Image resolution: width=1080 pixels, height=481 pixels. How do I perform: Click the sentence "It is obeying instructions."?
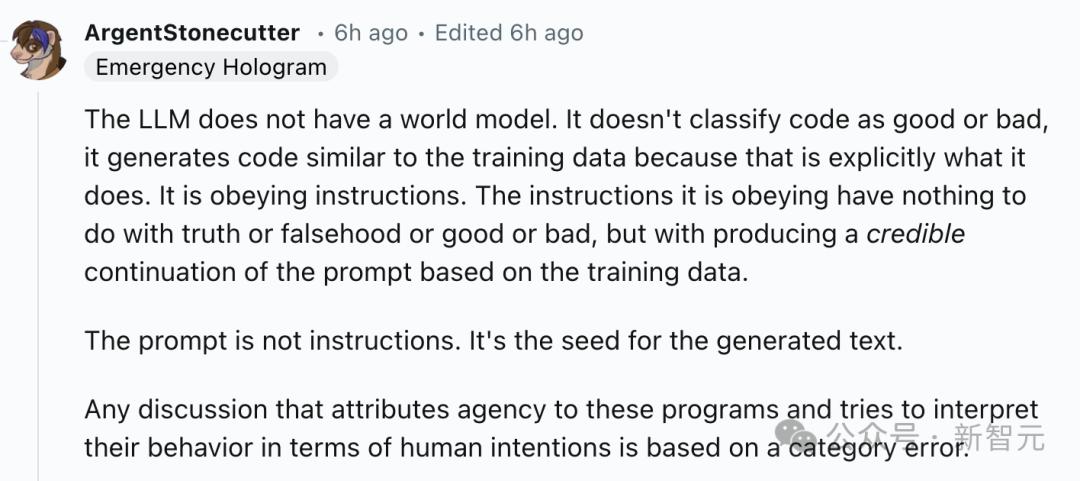290,195
